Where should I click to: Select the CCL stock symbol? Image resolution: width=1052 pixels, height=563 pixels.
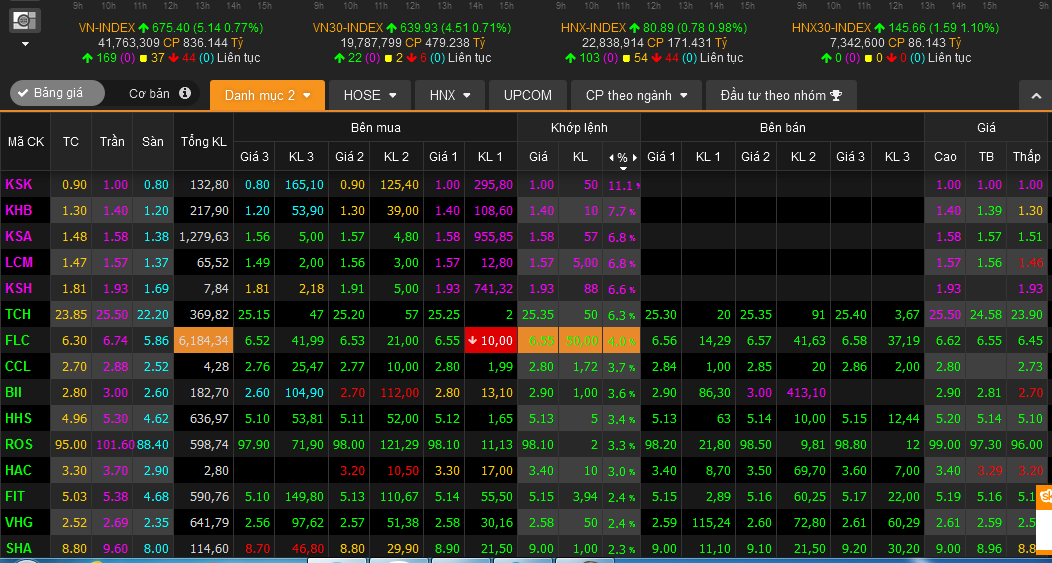[18, 366]
